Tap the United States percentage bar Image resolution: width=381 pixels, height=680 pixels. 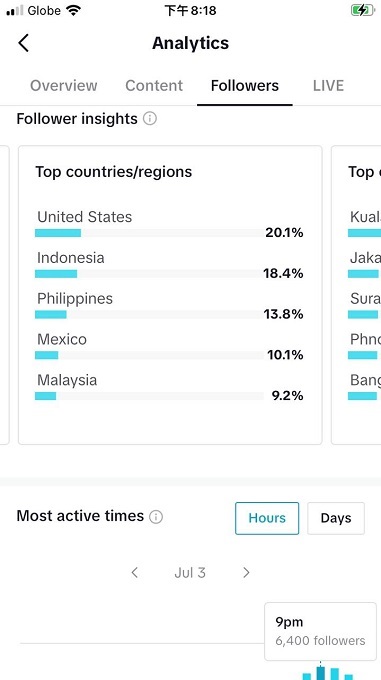[149, 233]
